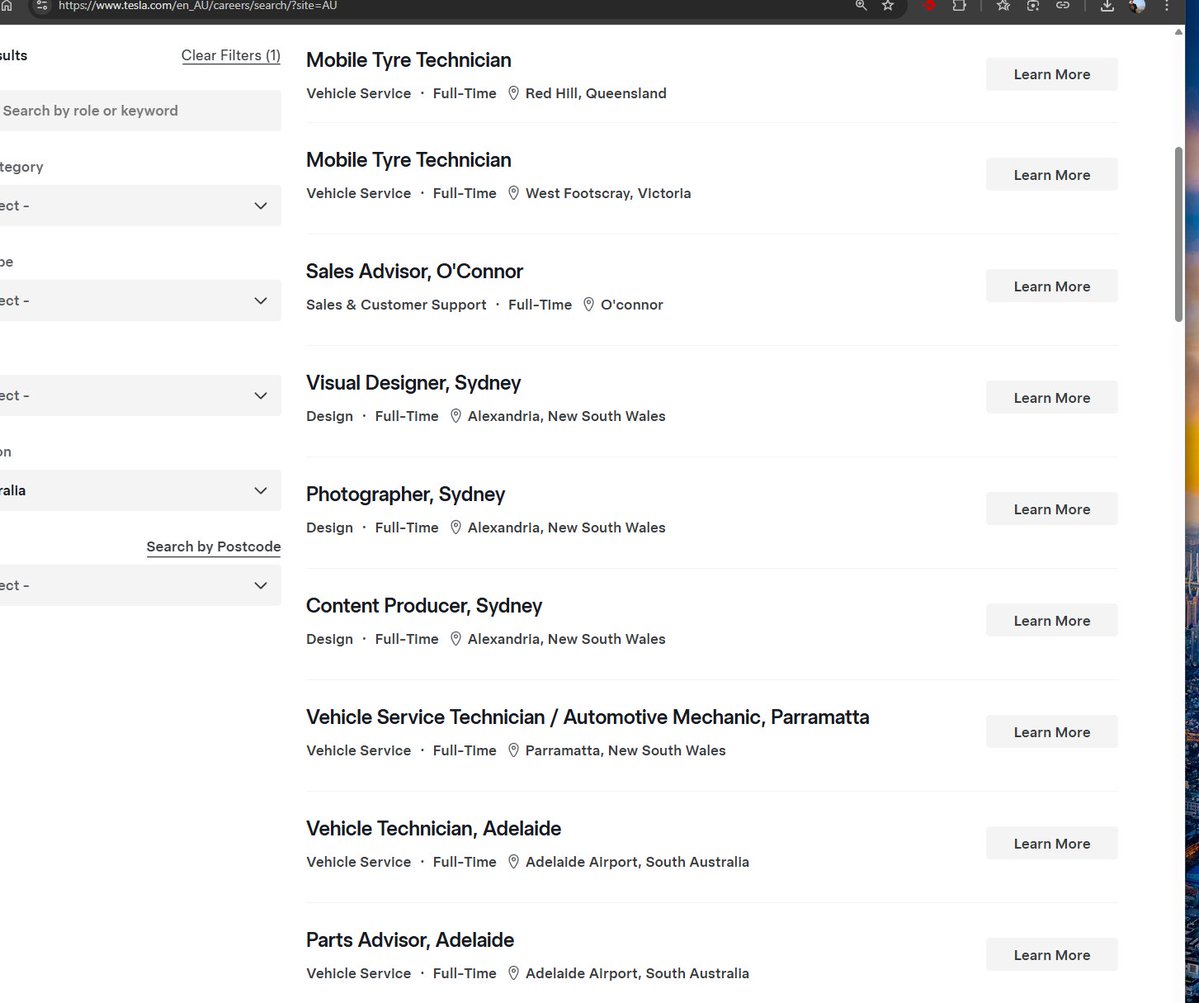The image size is (1199, 1003).
Task: Click 'Design' department under Photographer, Sydney
Action: (330, 528)
